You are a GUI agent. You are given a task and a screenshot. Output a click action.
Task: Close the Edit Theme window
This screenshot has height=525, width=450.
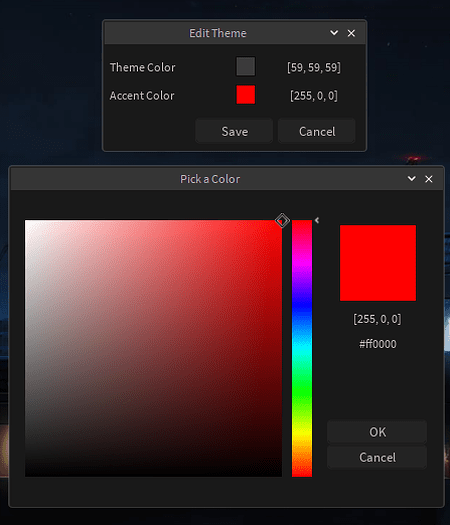(x=351, y=33)
